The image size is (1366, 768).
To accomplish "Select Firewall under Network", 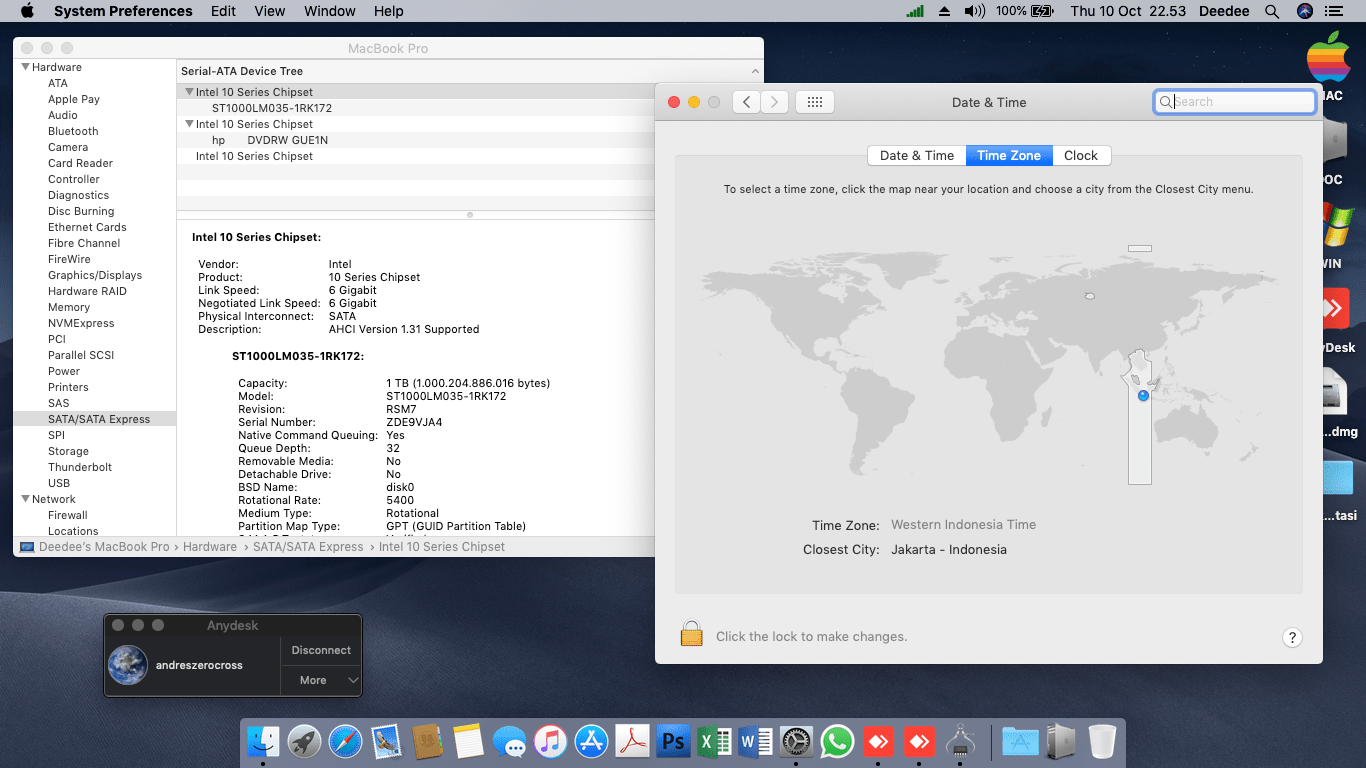I will pyautogui.click(x=68, y=515).
